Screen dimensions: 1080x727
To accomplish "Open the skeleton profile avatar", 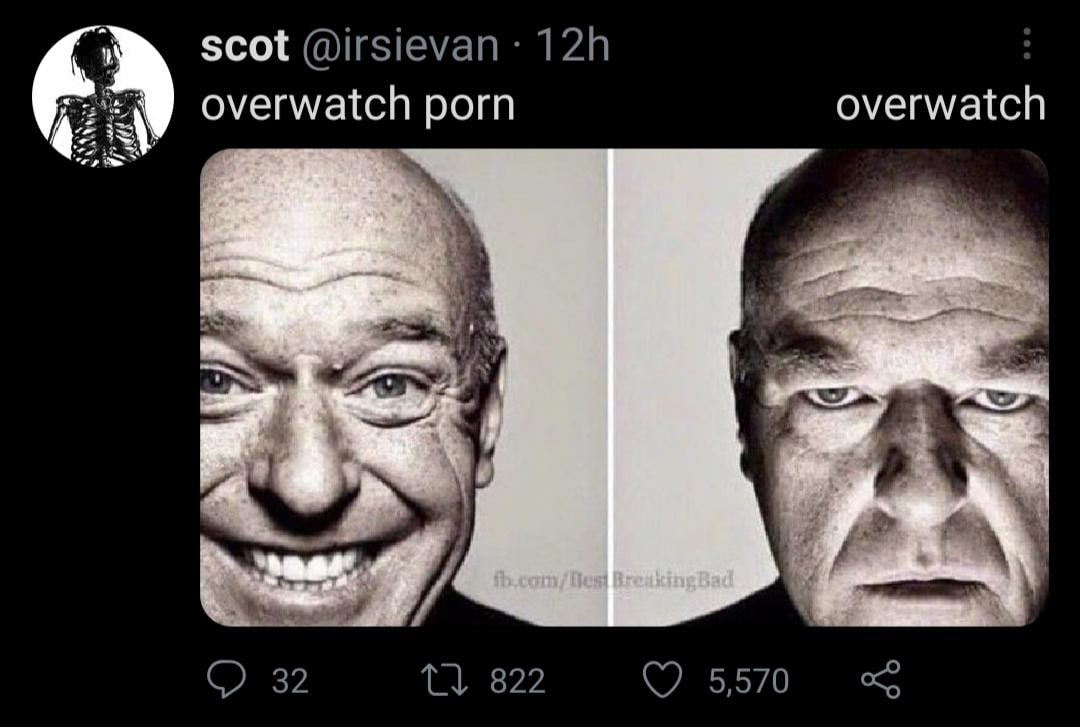I will (103, 96).
